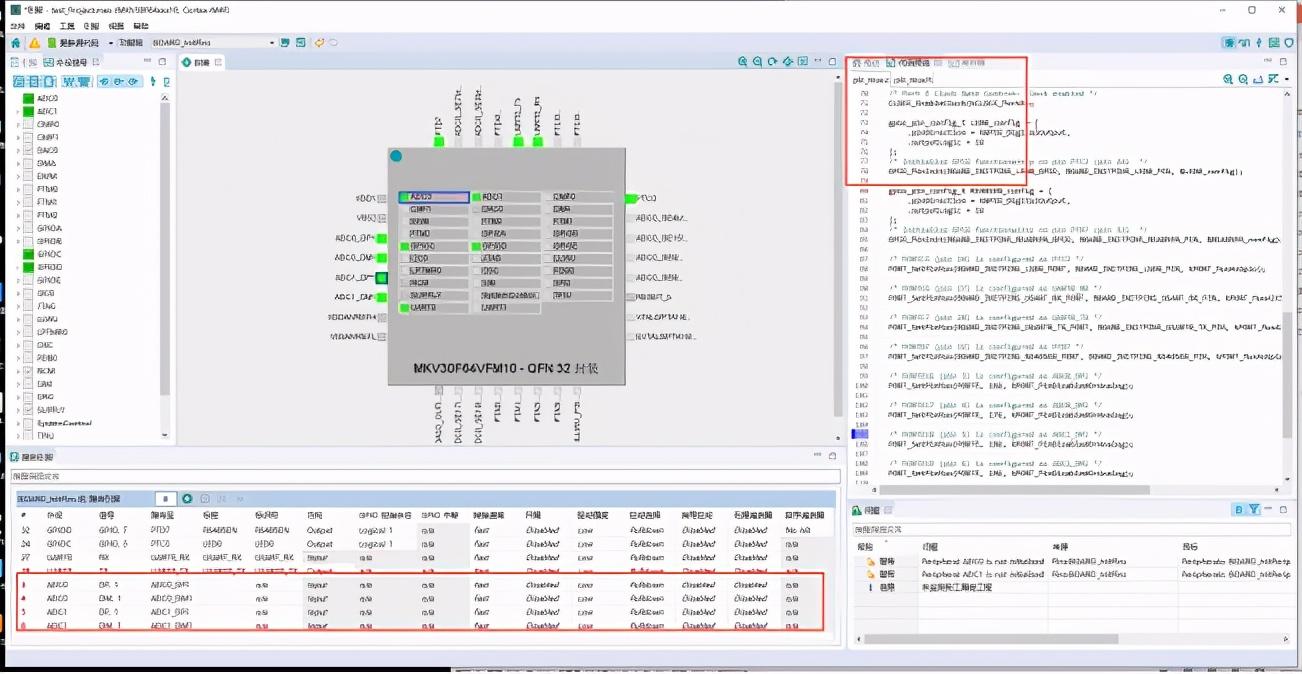Go to the Home icon in the toolbar

tap(15, 43)
